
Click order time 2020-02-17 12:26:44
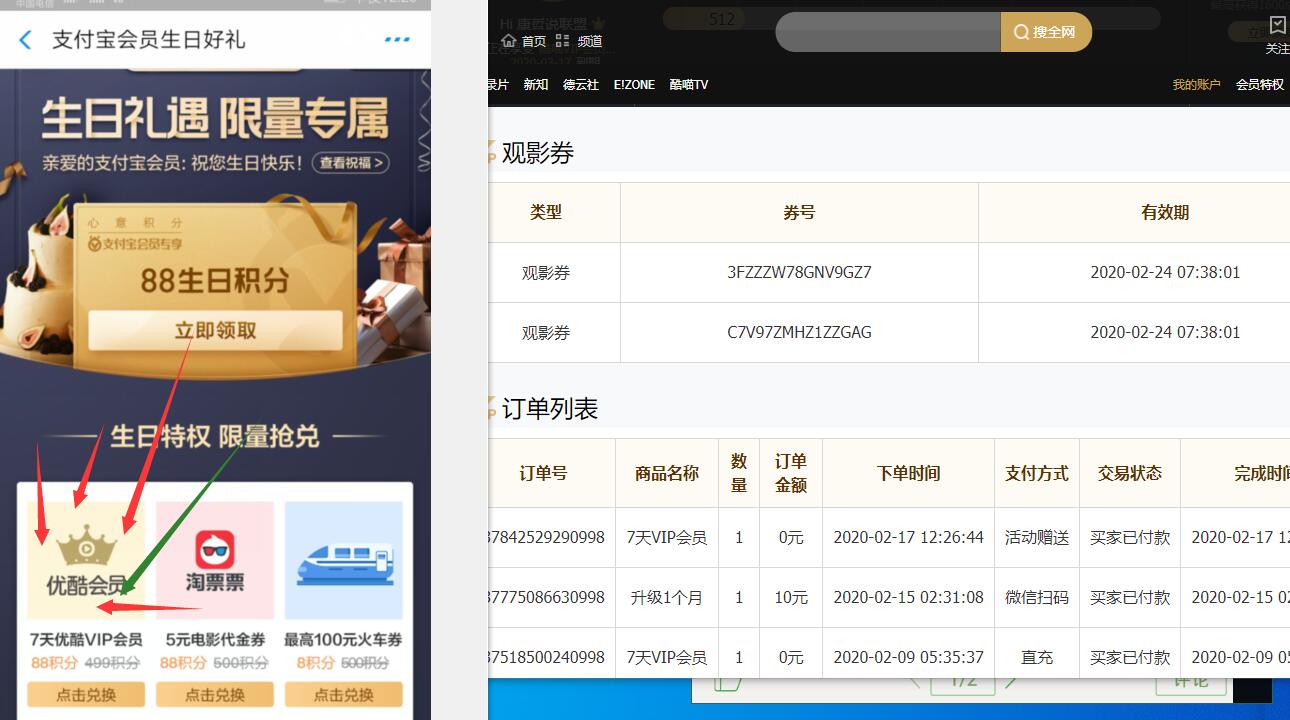(908, 537)
